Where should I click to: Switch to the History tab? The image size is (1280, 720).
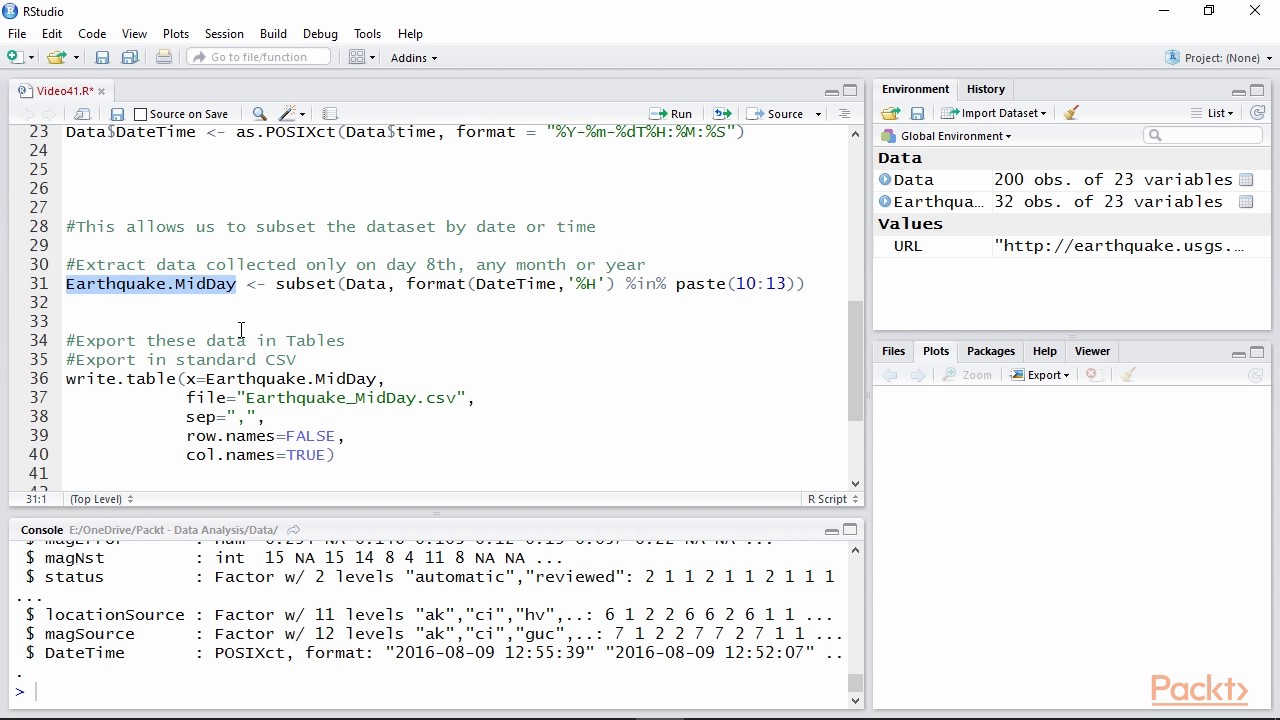point(985,89)
